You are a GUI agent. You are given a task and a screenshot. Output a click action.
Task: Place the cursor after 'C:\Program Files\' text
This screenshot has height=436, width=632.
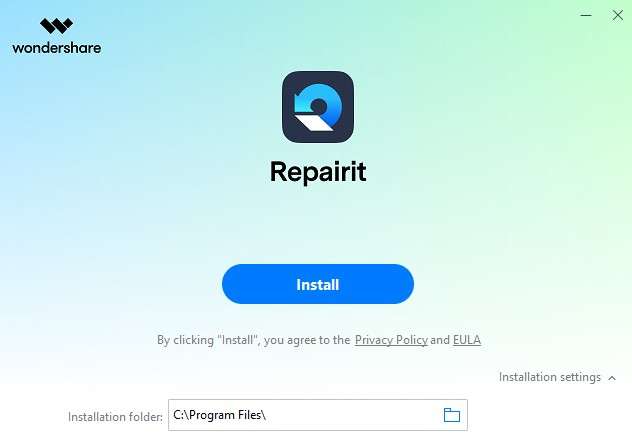pos(267,415)
